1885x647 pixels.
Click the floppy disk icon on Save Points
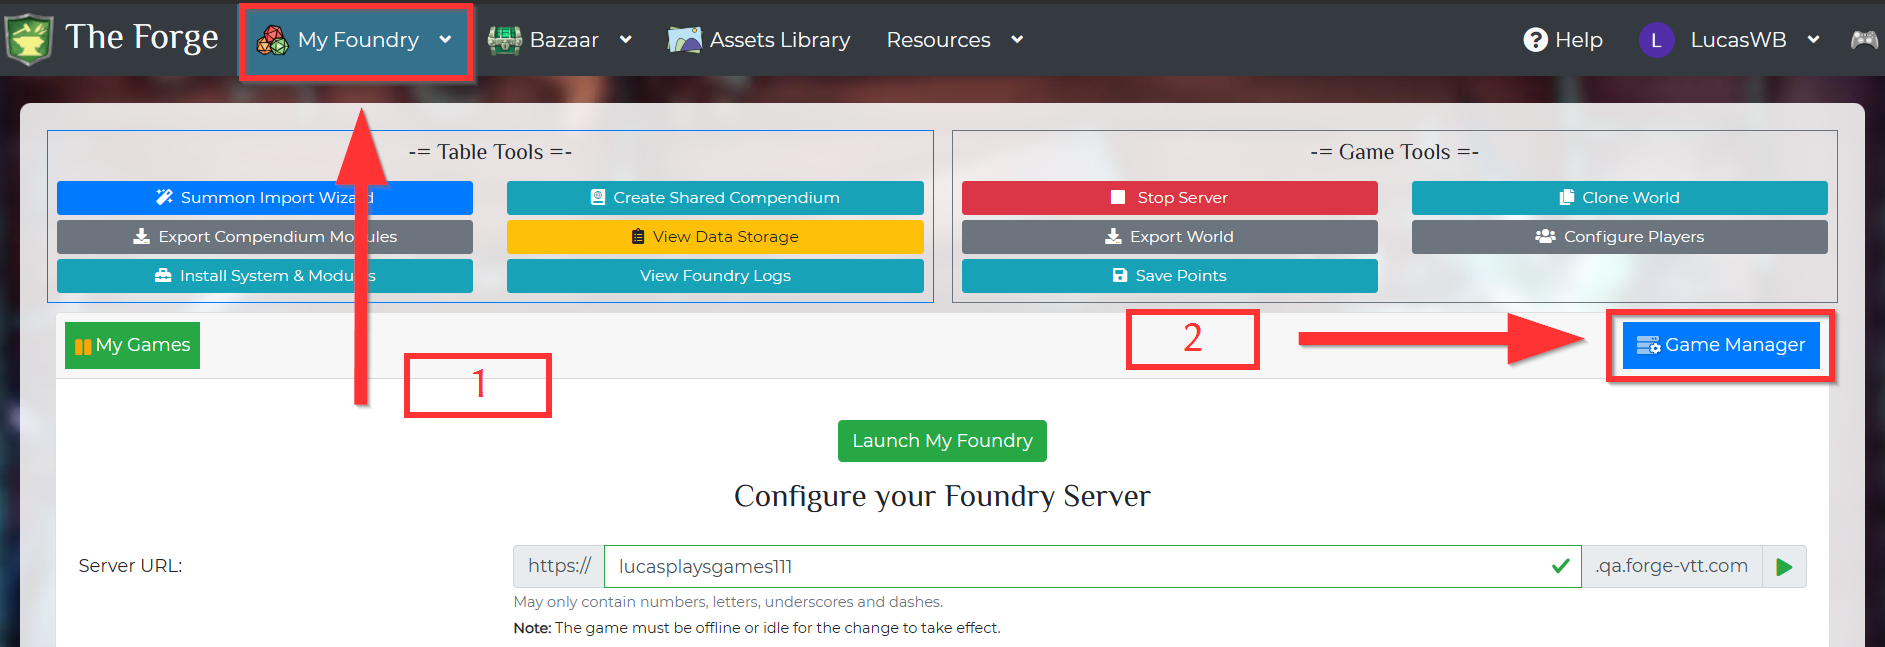[x=1120, y=275]
